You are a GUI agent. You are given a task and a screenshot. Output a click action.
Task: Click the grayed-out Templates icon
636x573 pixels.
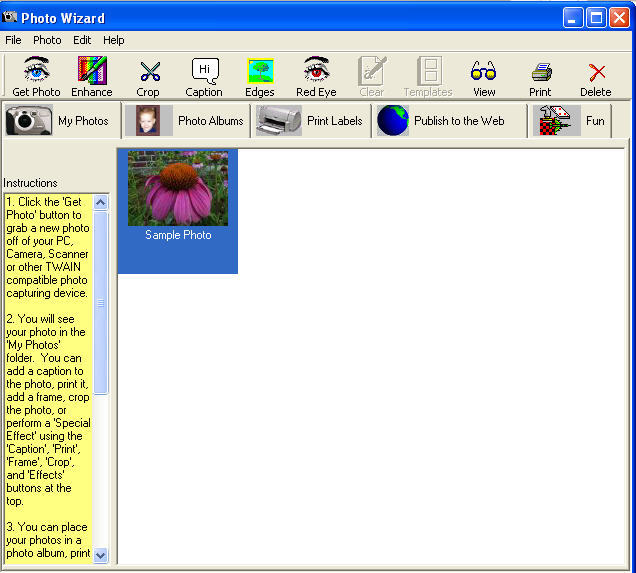point(430,71)
